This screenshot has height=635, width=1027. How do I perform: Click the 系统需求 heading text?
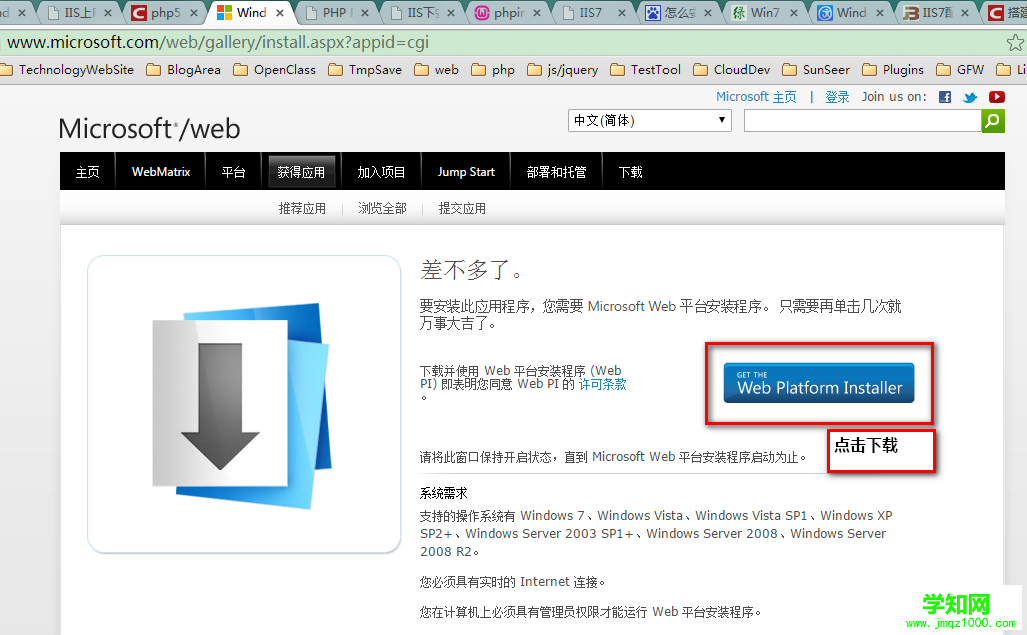(x=443, y=493)
